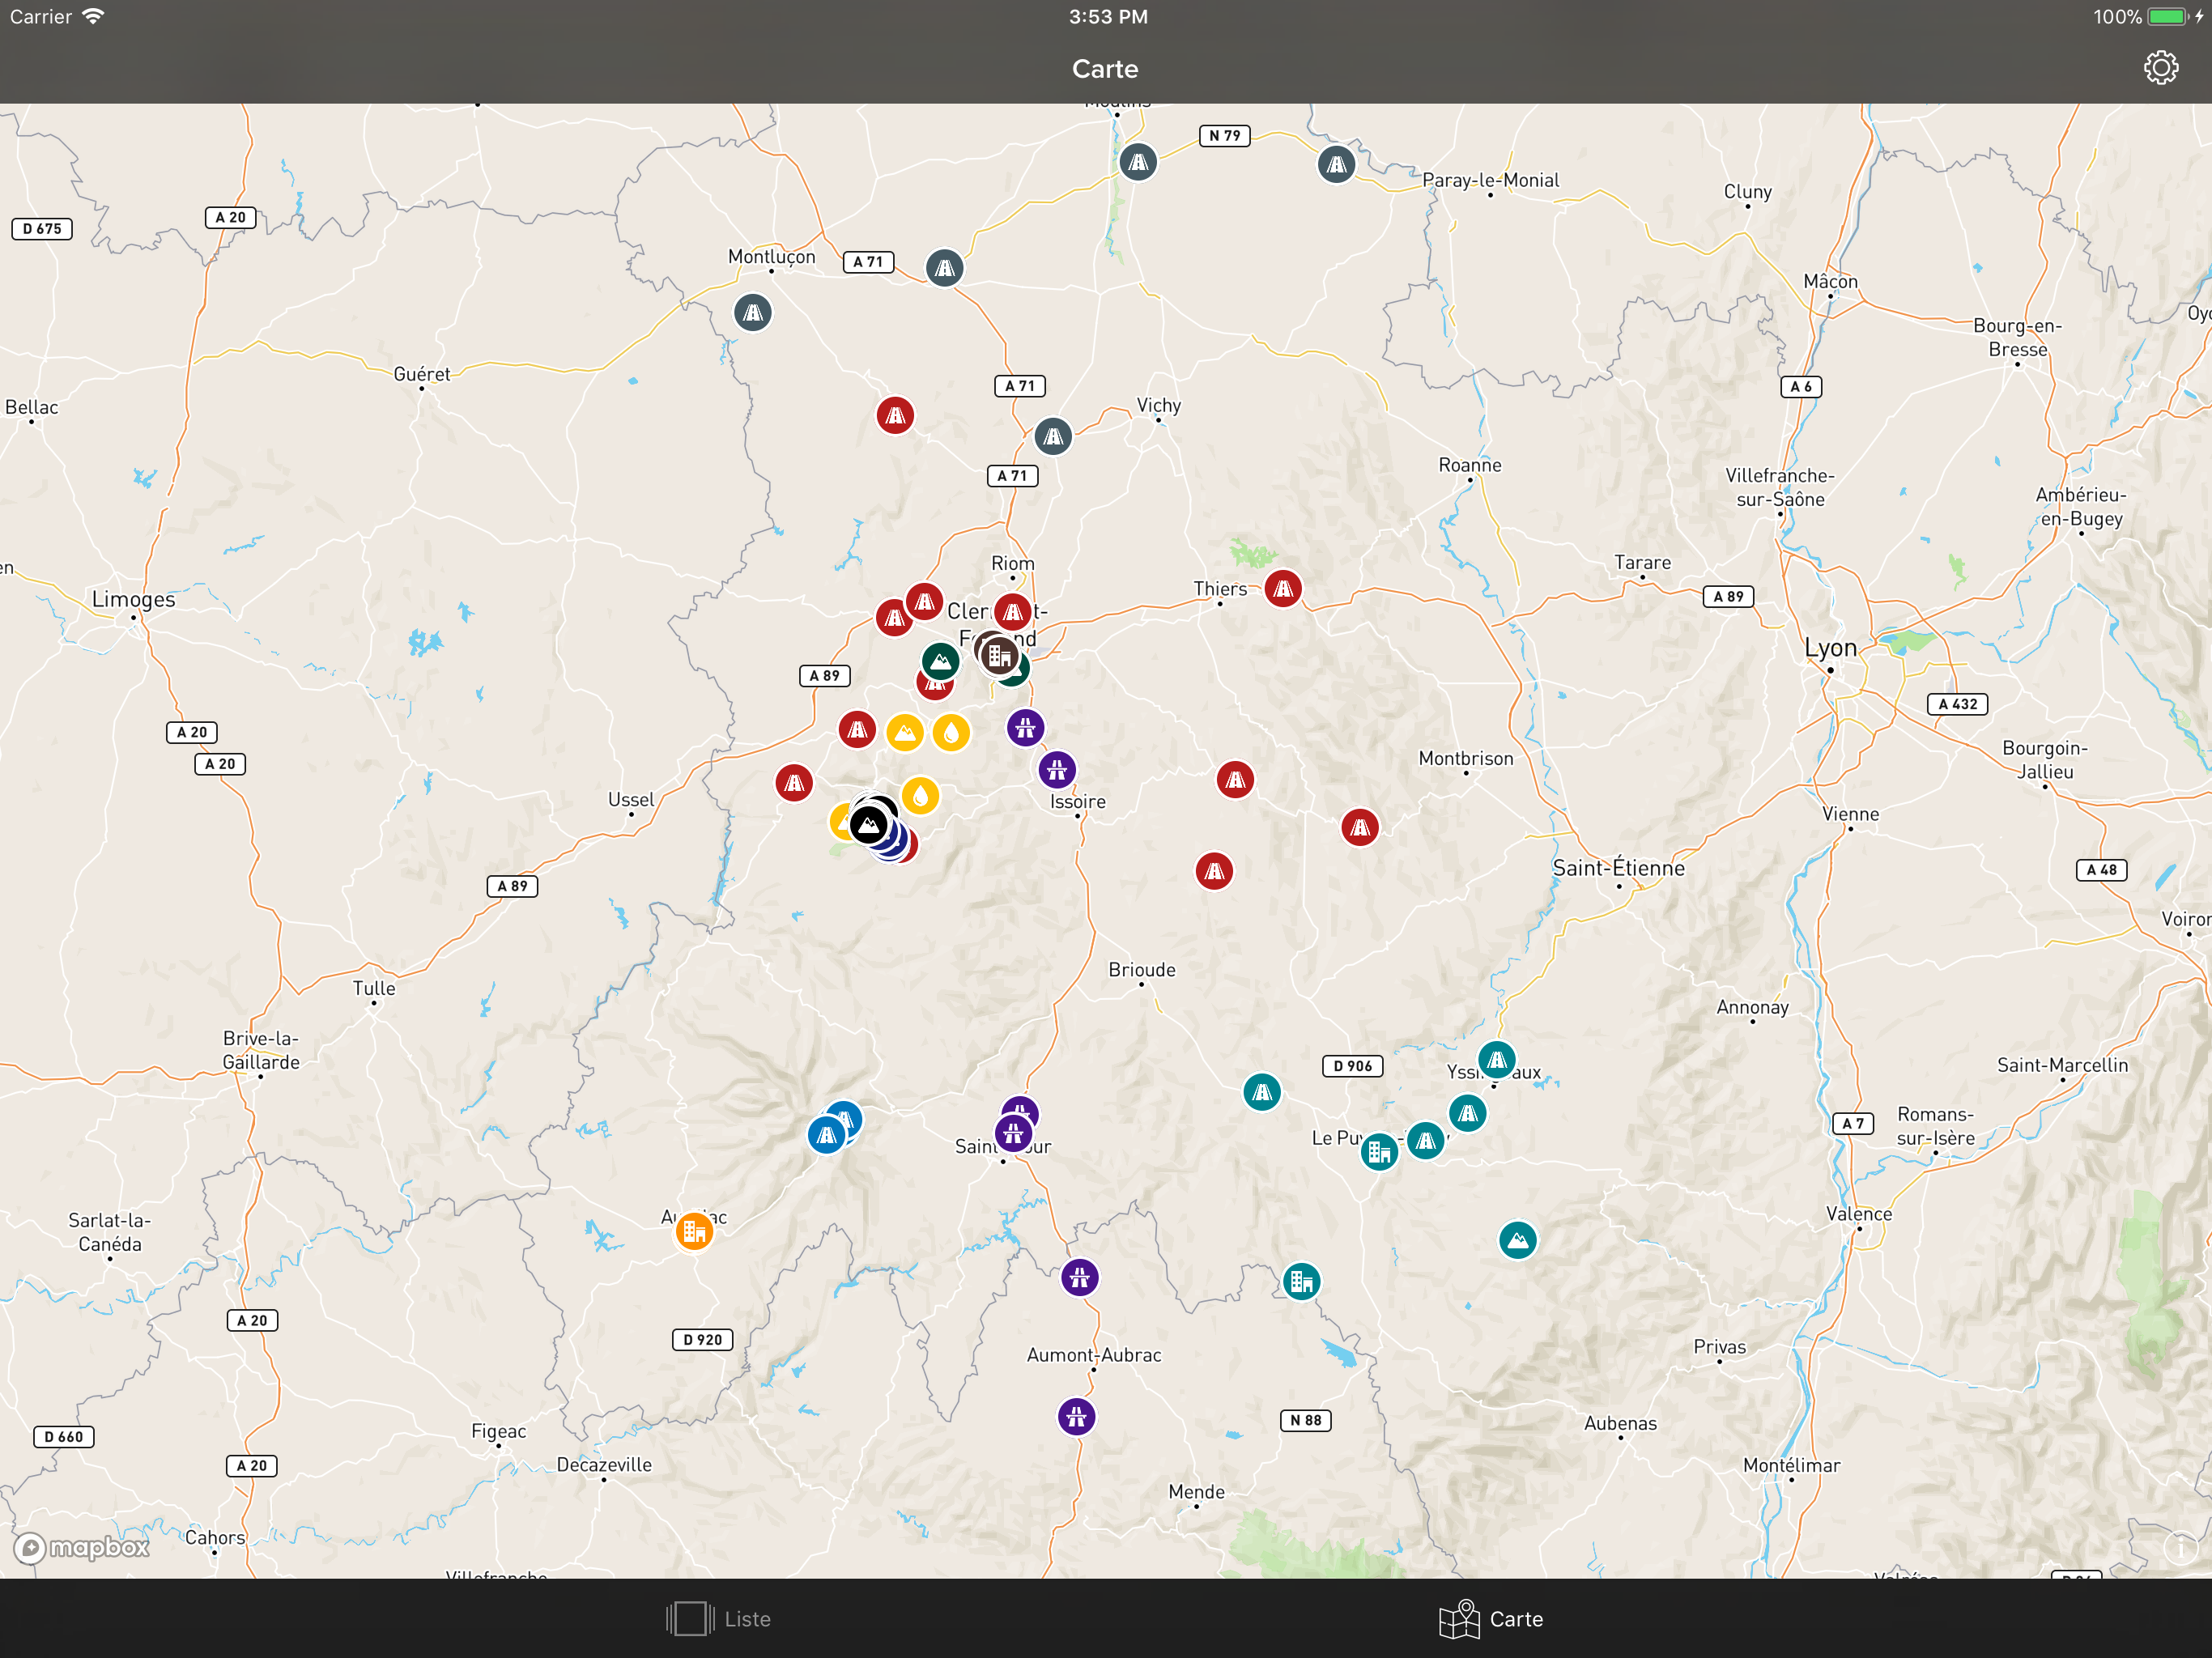Tap the teal road marker at Yssingeaux
The width and height of the screenshot is (2212, 1658).
1496,1060
